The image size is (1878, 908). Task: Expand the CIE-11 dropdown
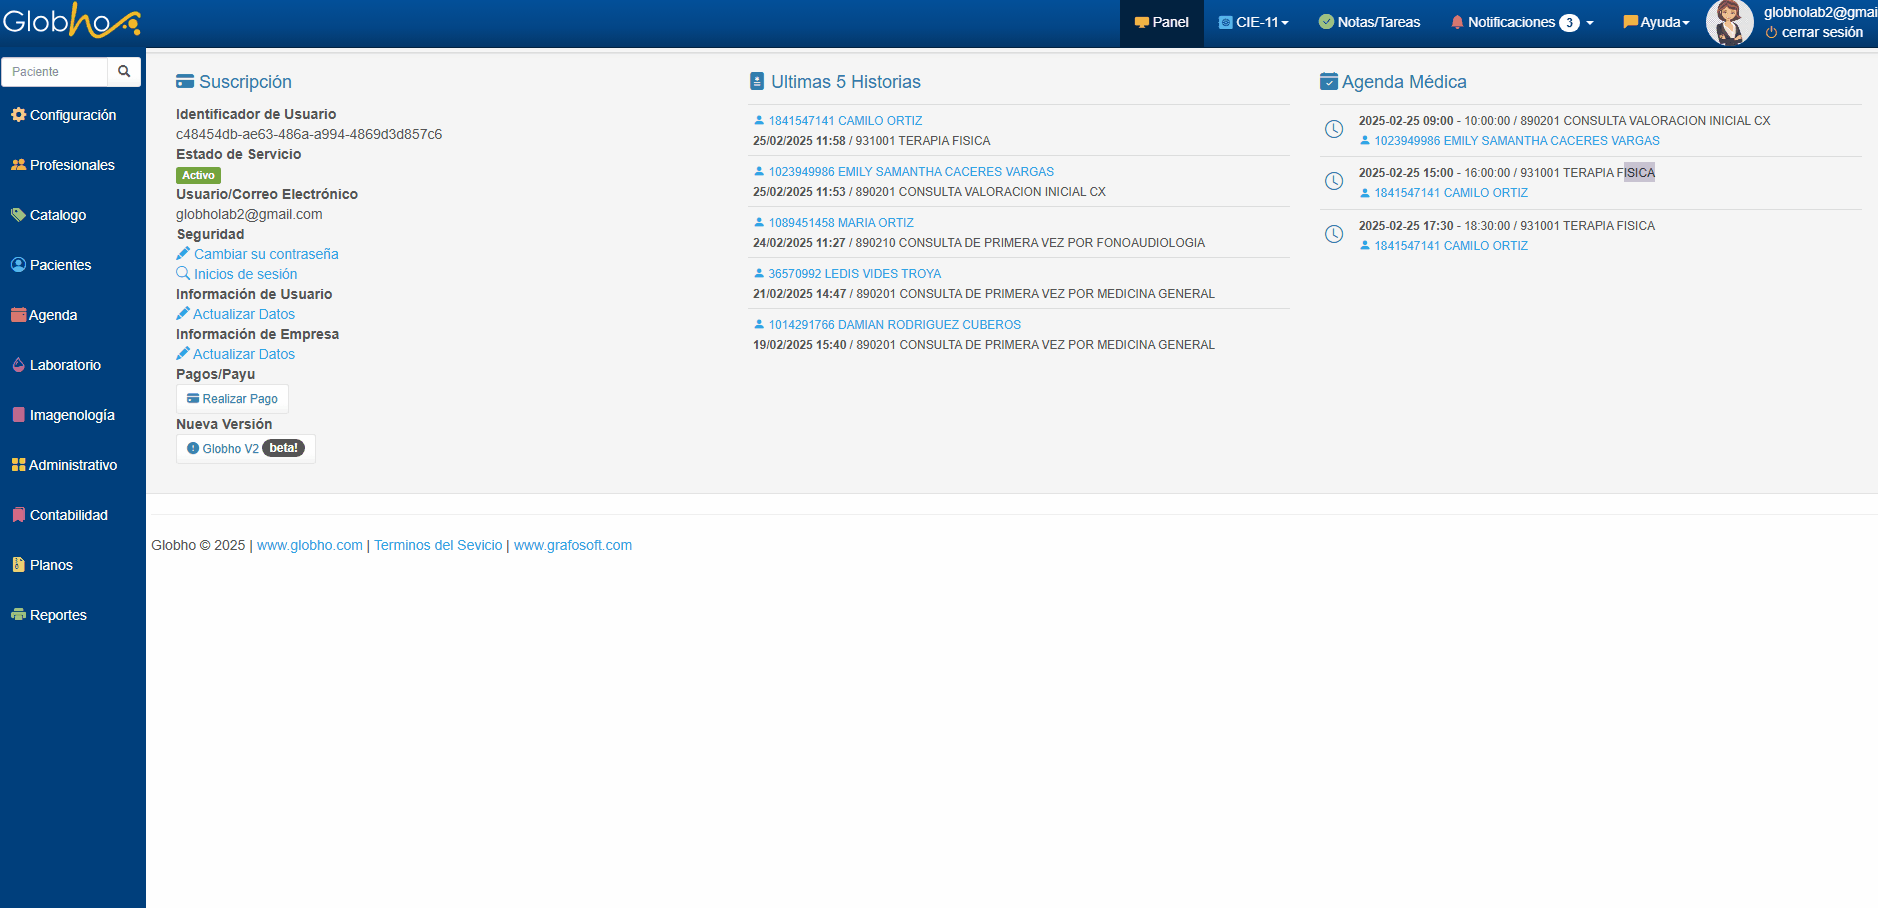click(x=1254, y=22)
